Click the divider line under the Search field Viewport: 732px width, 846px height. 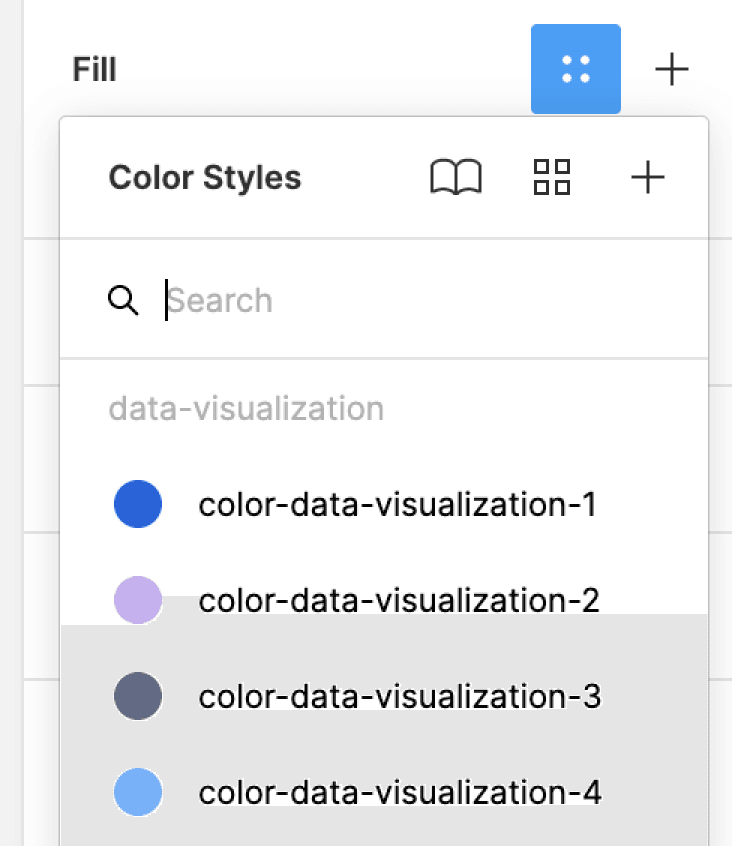pyautogui.click(x=384, y=358)
